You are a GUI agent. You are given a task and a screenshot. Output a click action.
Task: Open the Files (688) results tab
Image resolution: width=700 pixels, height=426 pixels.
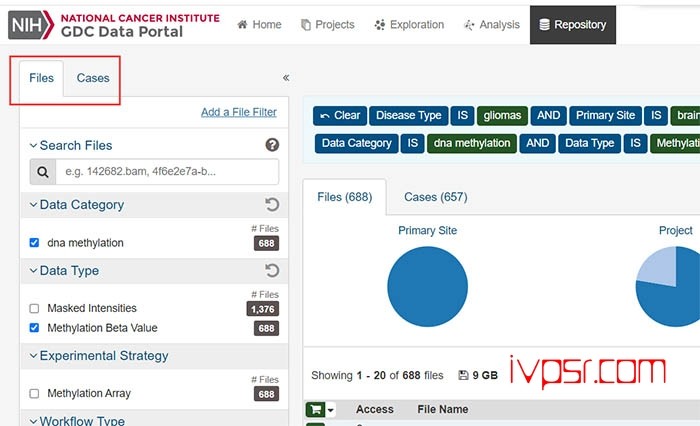[x=345, y=197]
